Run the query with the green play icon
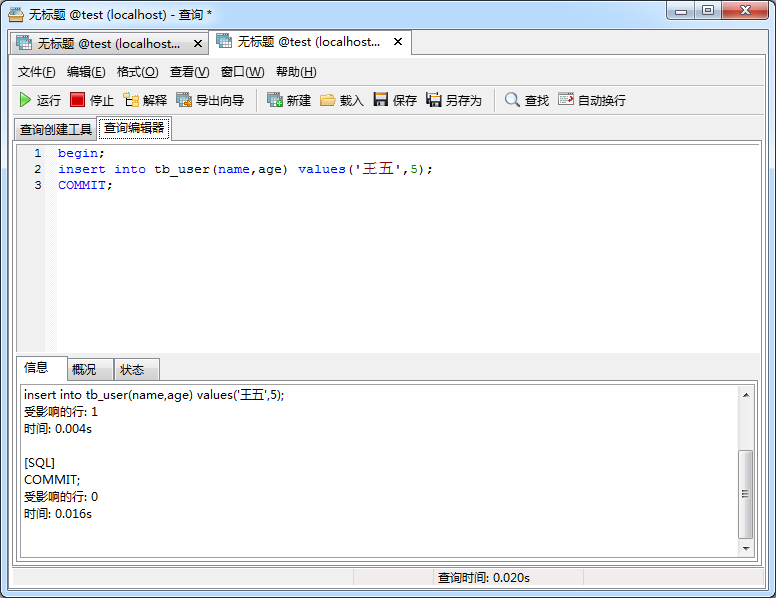This screenshot has width=776, height=598. point(25,100)
